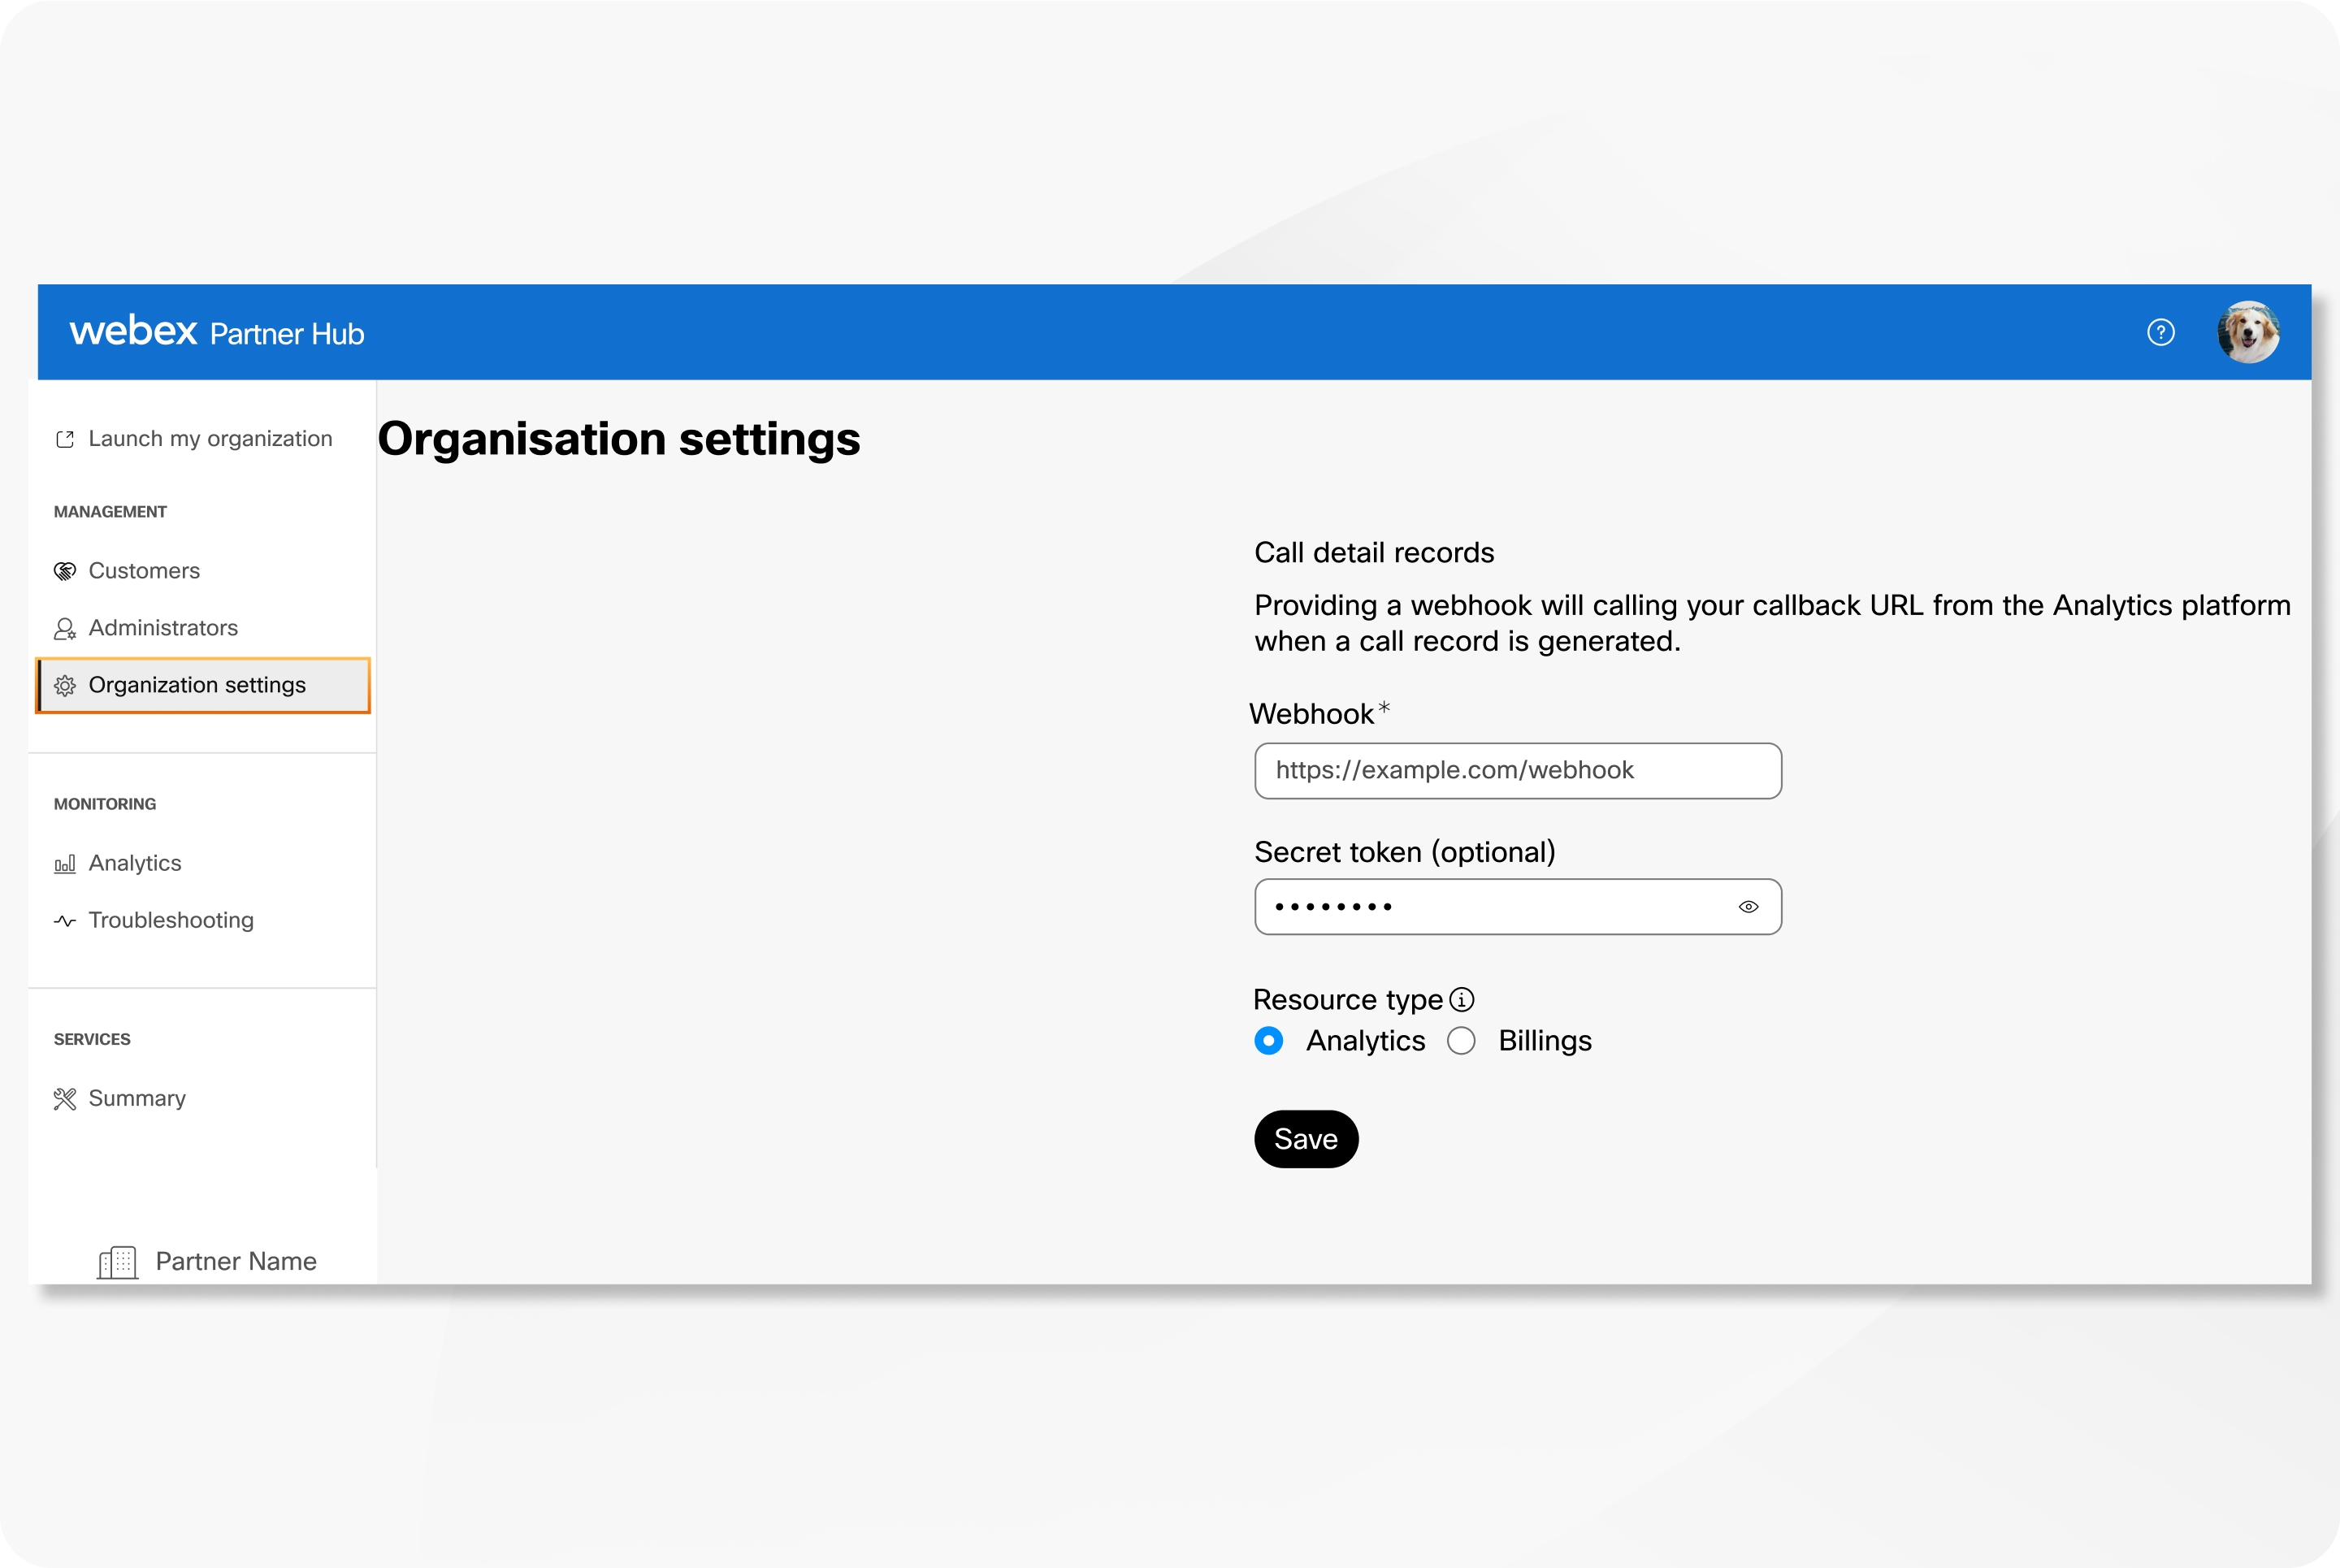Open the Customers section in sidebar
The width and height of the screenshot is (2340, 1568).
143,570
